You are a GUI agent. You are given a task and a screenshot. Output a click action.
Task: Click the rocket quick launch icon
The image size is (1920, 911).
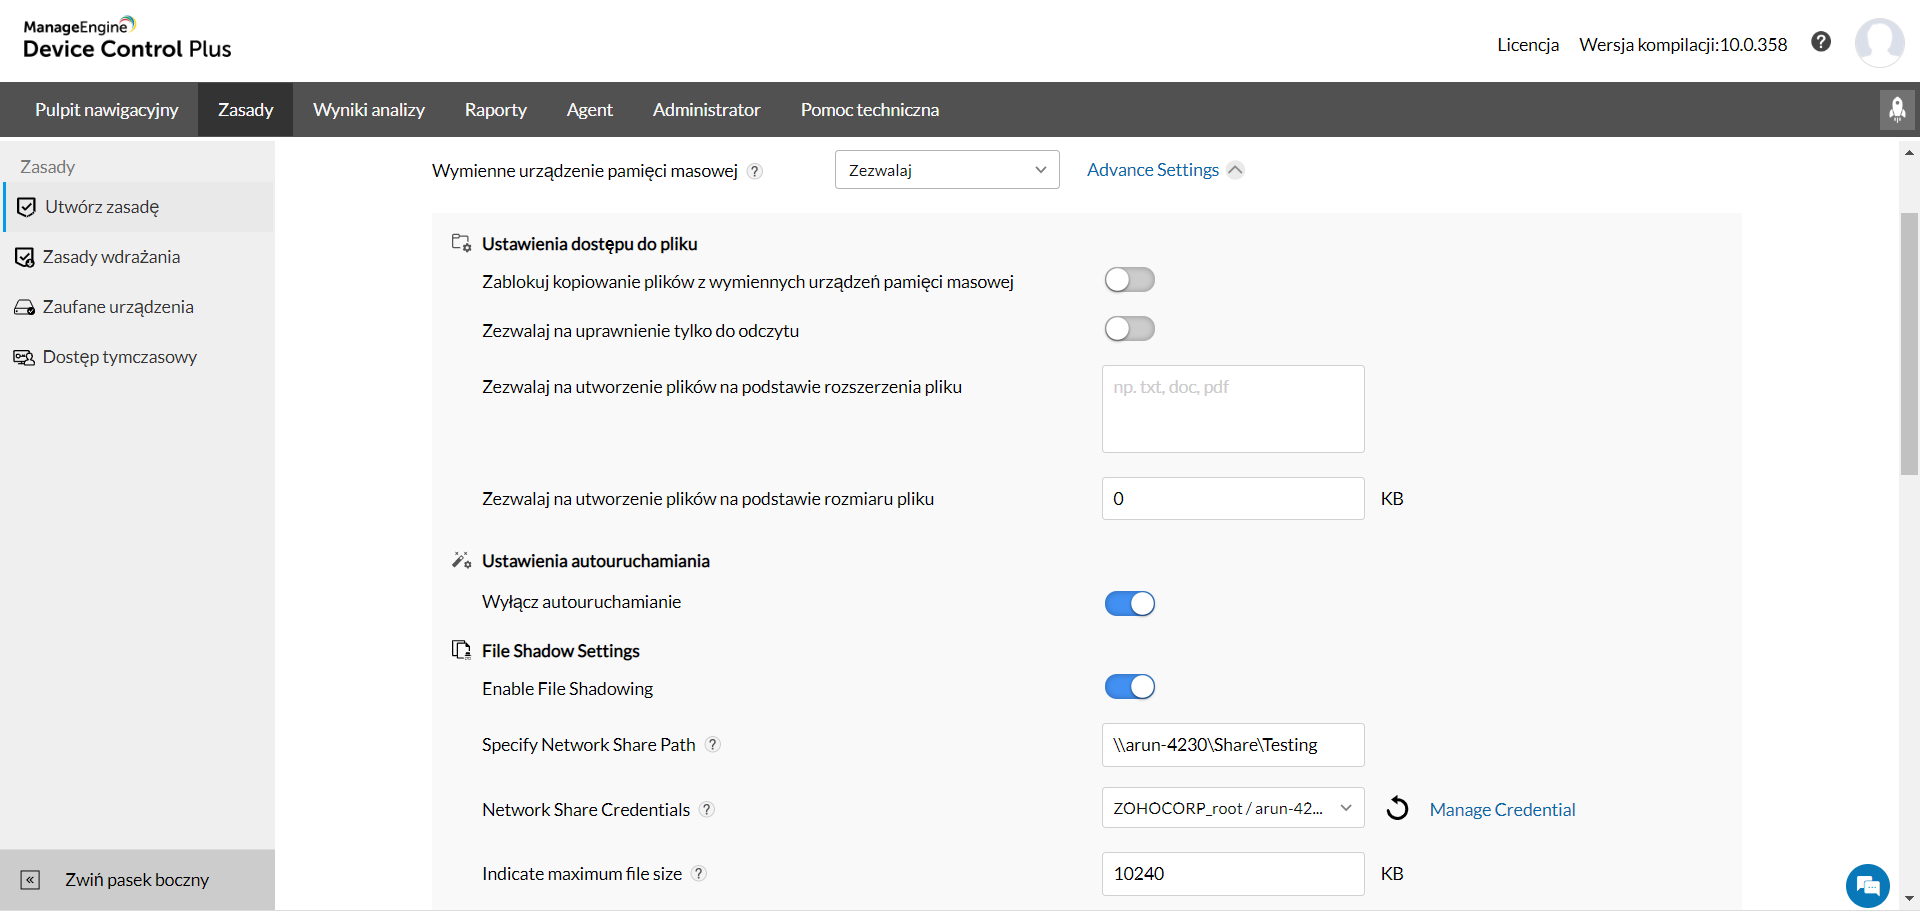(x=1897, y=109)
